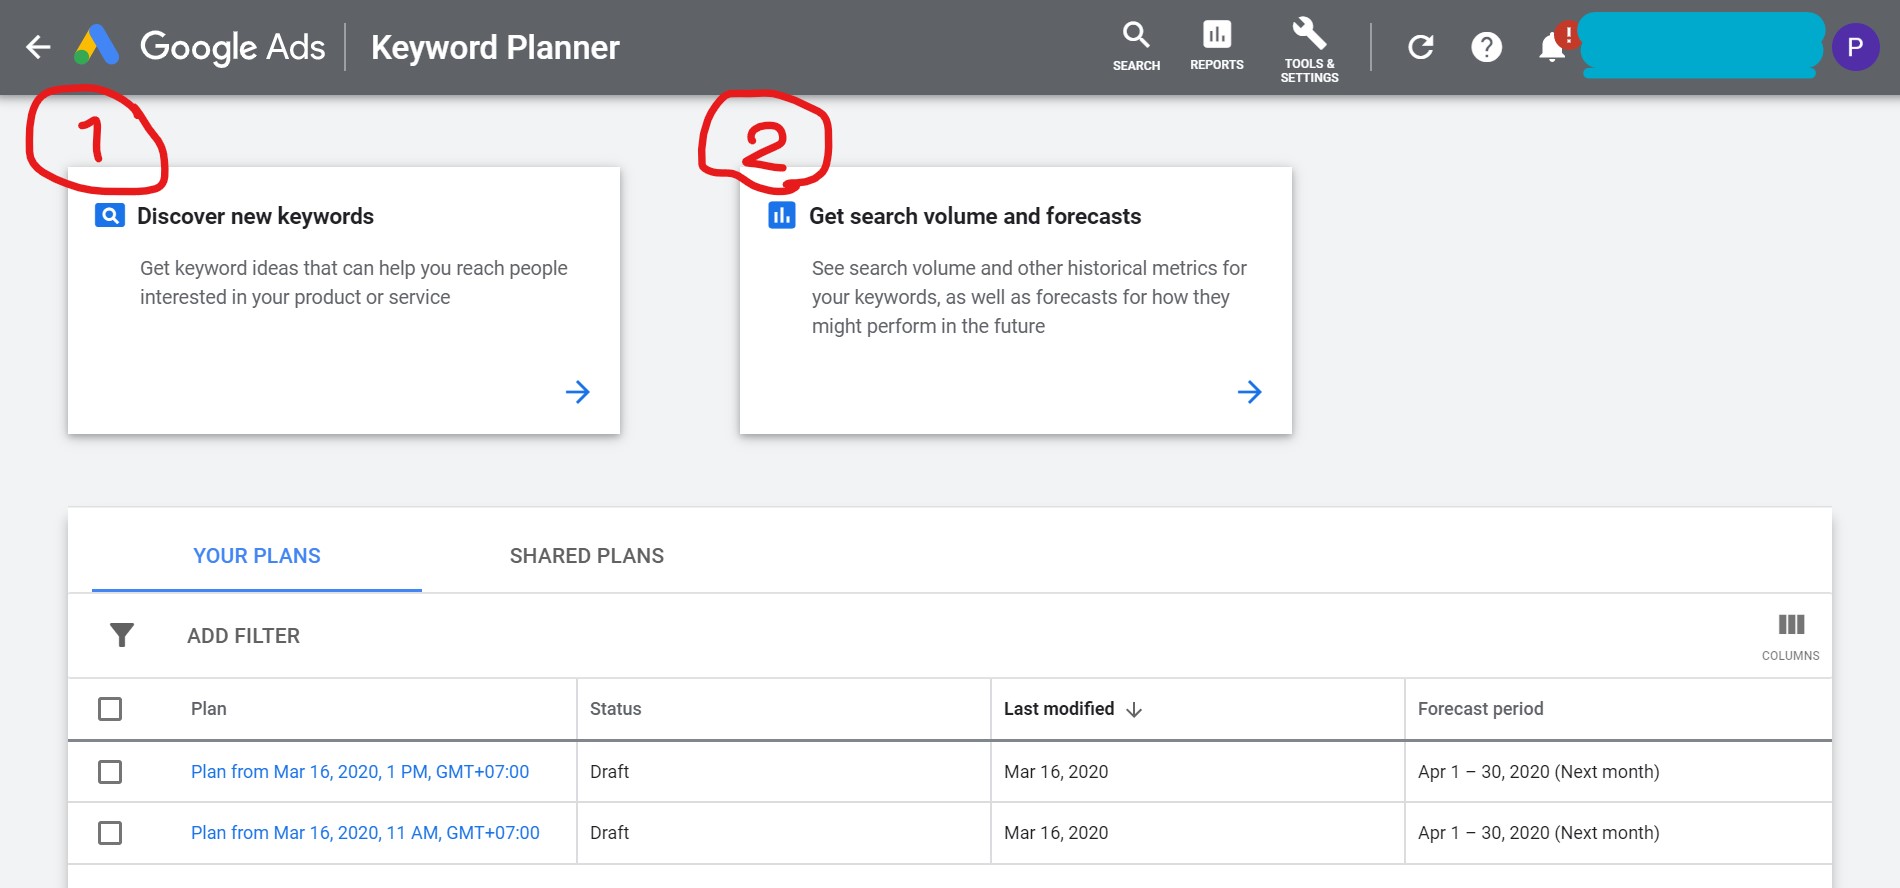Select the Your Plans tab

[257, 556]
